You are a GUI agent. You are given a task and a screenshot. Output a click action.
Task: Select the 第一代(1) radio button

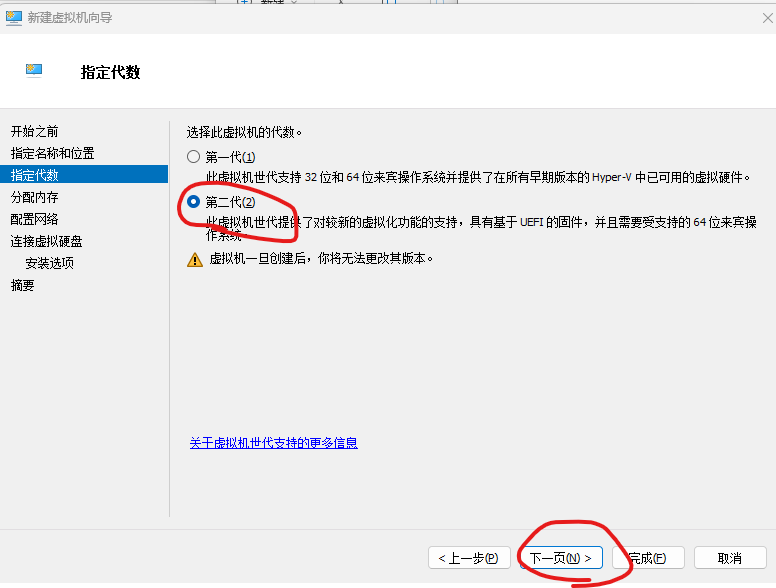coord(194,157)
